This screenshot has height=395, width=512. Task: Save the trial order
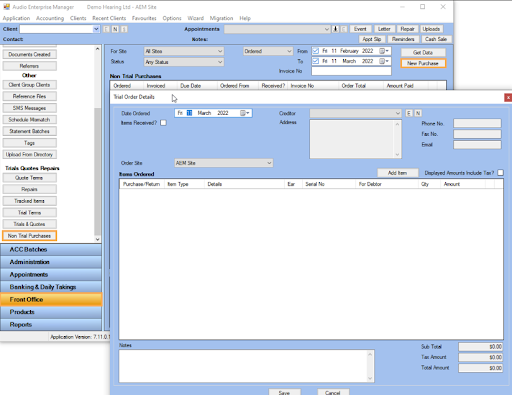click(284, 392)
